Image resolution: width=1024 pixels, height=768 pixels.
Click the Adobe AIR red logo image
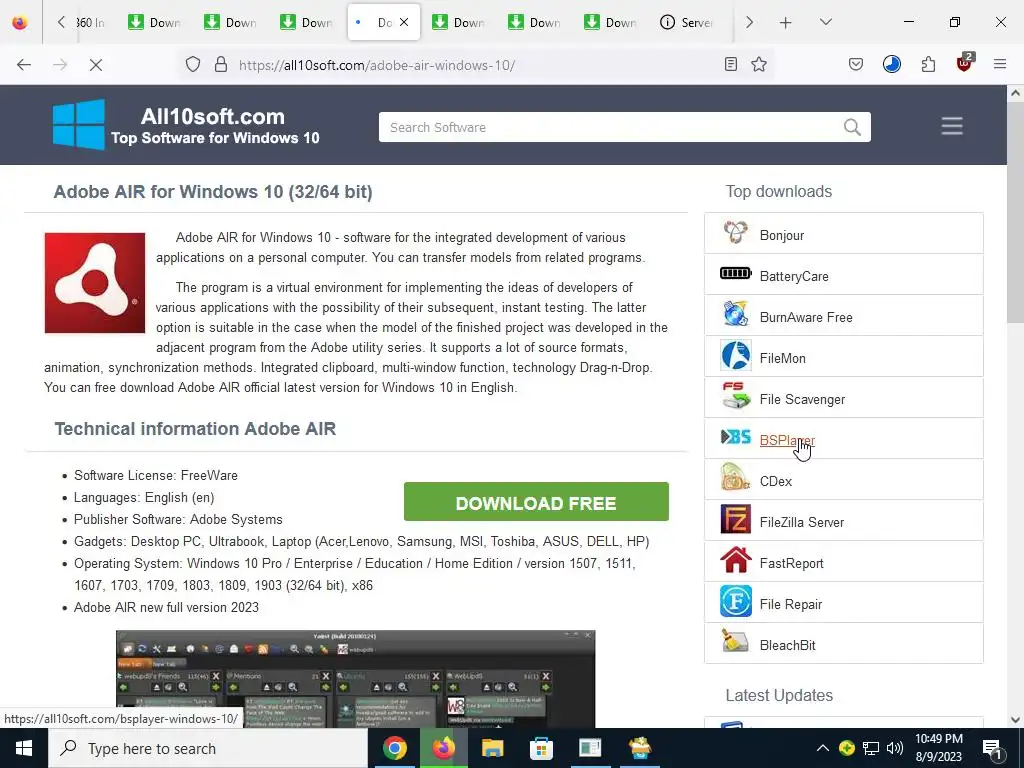(95, 283)
